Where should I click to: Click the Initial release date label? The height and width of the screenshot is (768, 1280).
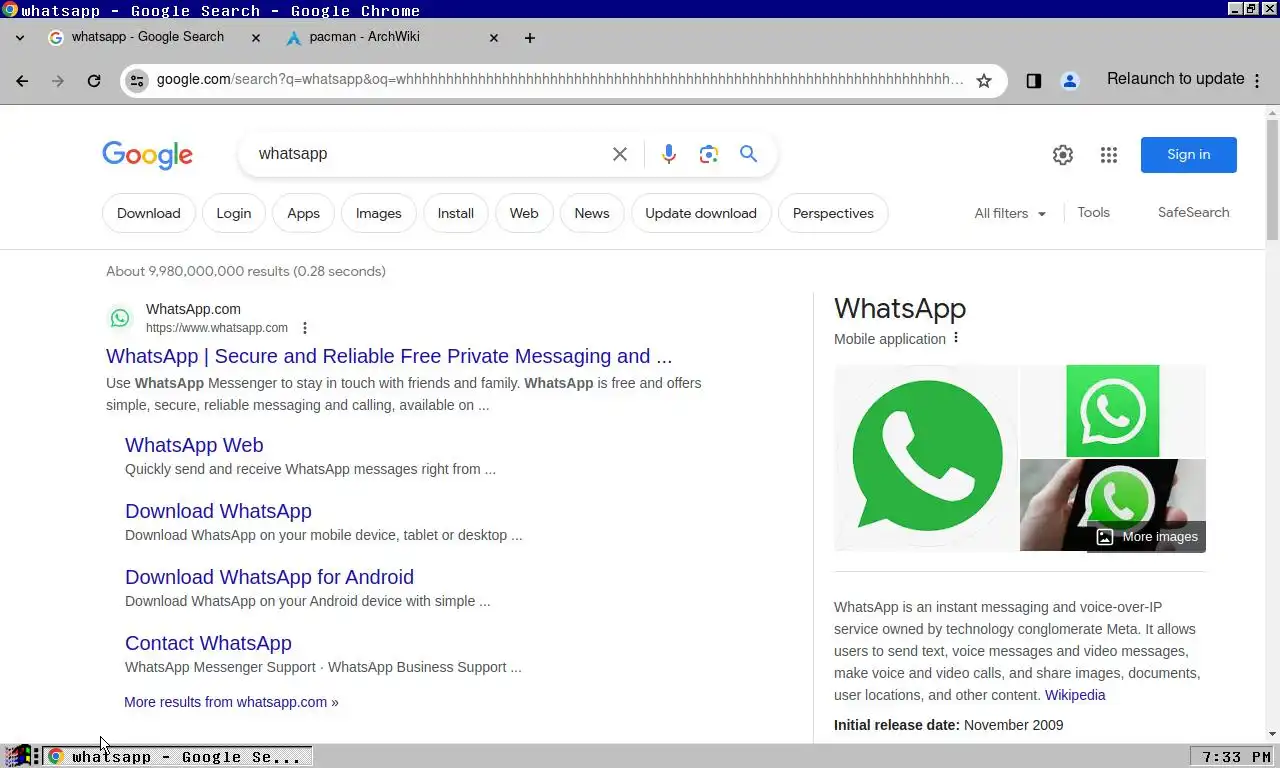[897, 725]
